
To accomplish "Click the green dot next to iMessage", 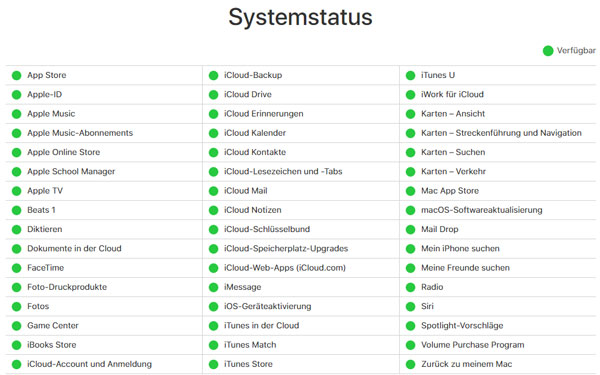I will pyautogui.click(x=214, y=287).
